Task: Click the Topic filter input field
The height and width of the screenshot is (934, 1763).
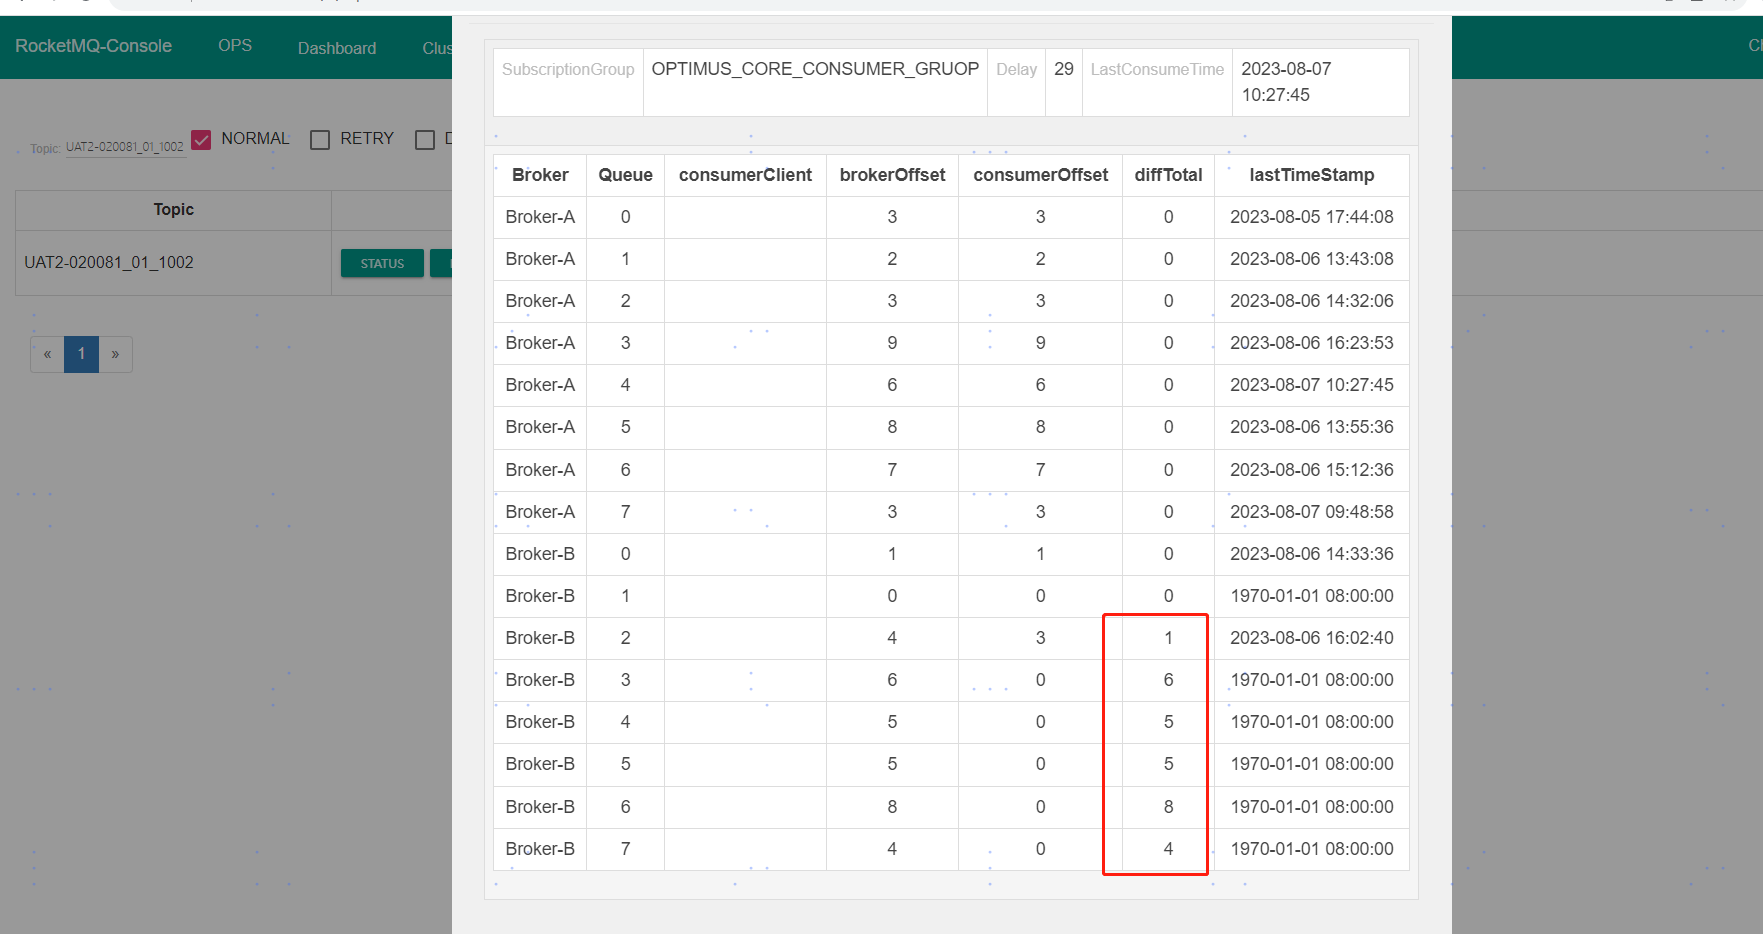Action: (125, 147)
